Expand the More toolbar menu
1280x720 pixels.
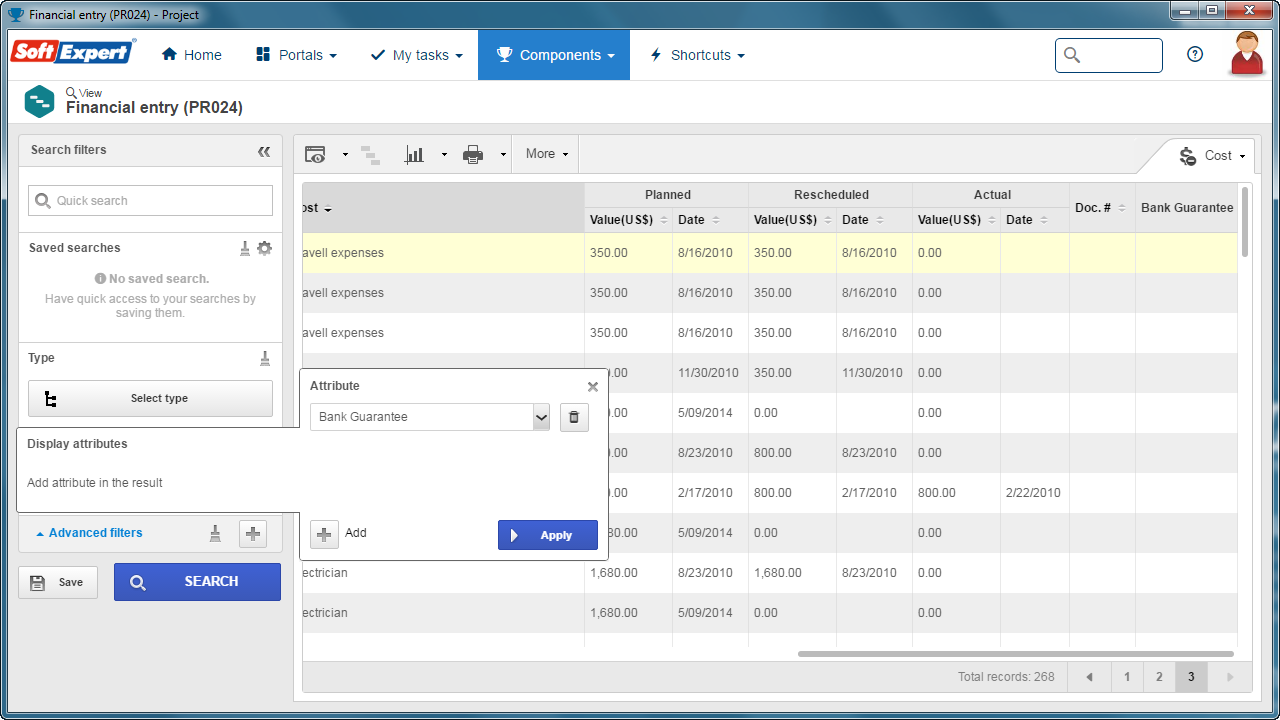coord(547,154)
